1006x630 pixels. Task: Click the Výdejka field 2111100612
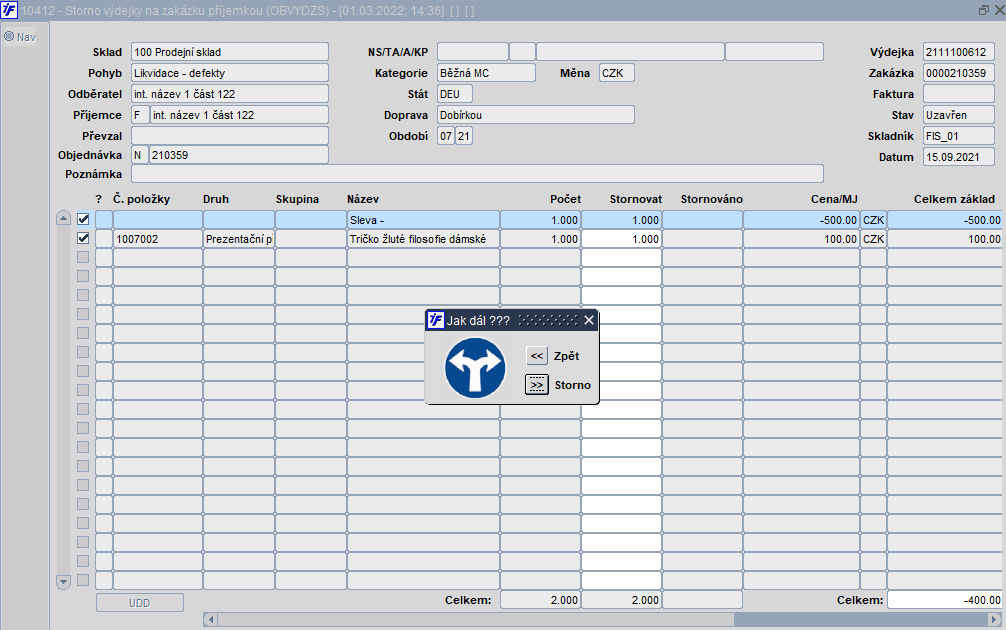pos(959,52)
